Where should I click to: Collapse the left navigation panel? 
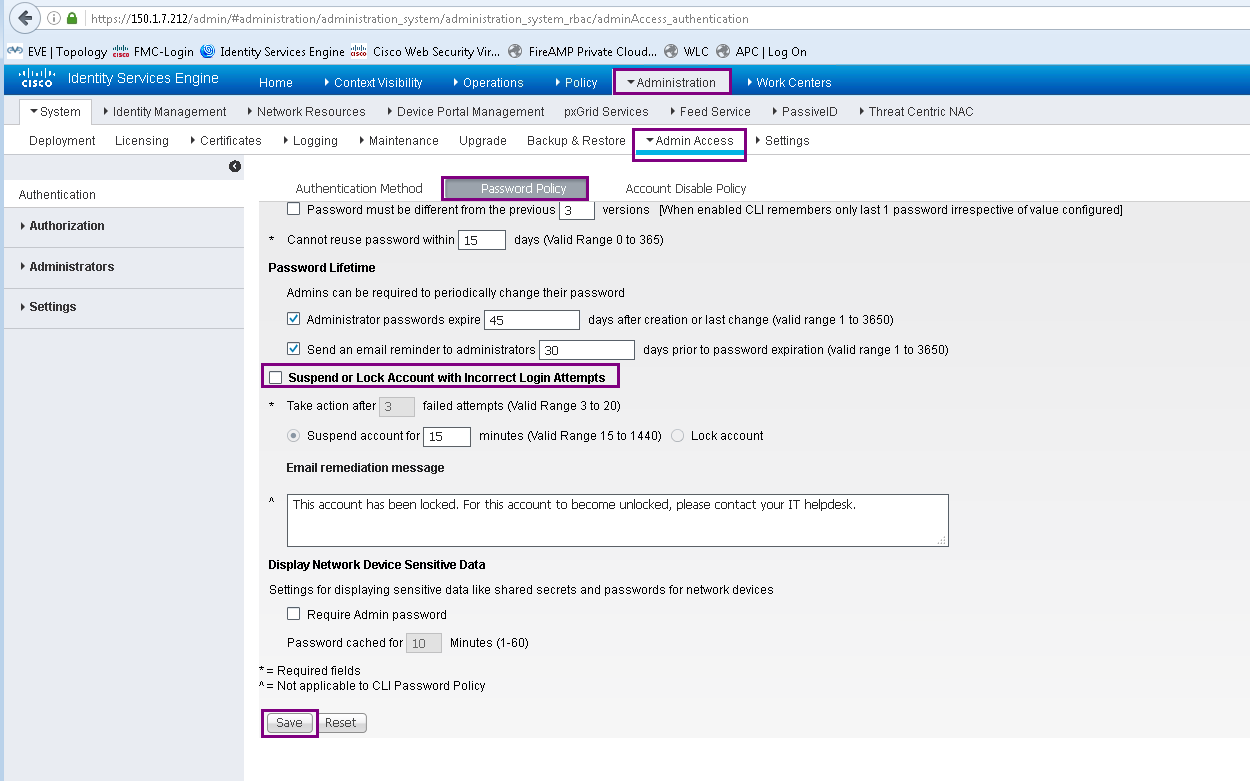235,166
